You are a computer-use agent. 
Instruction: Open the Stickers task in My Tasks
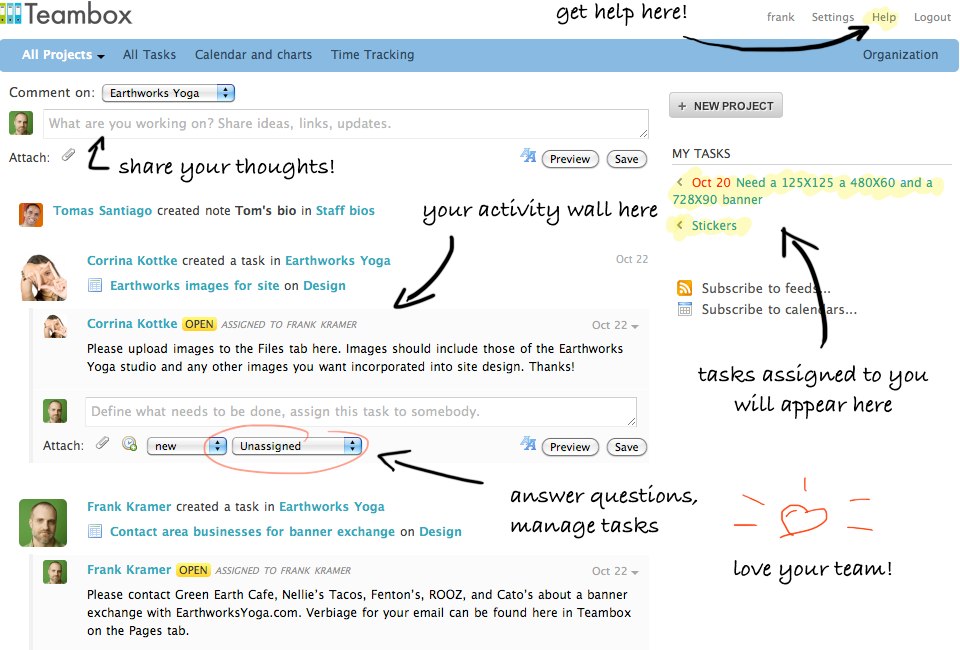pos(714,226)
